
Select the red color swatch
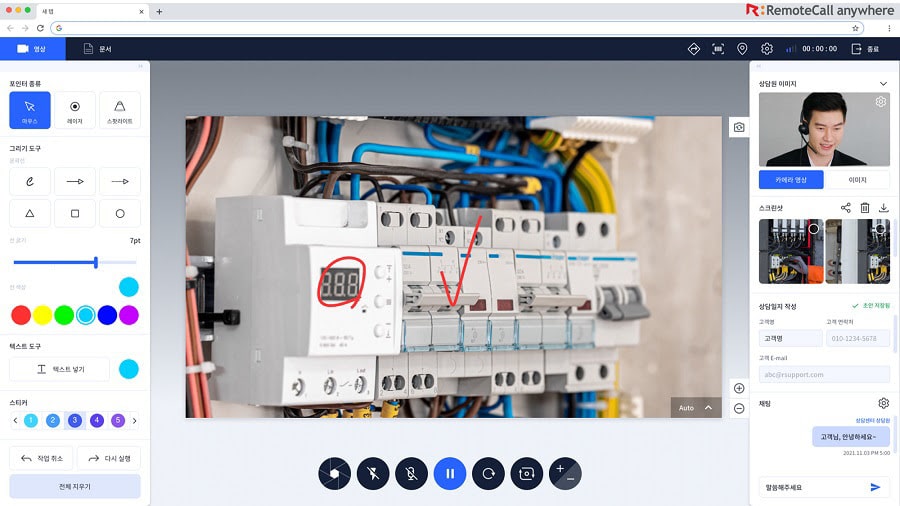21,315
